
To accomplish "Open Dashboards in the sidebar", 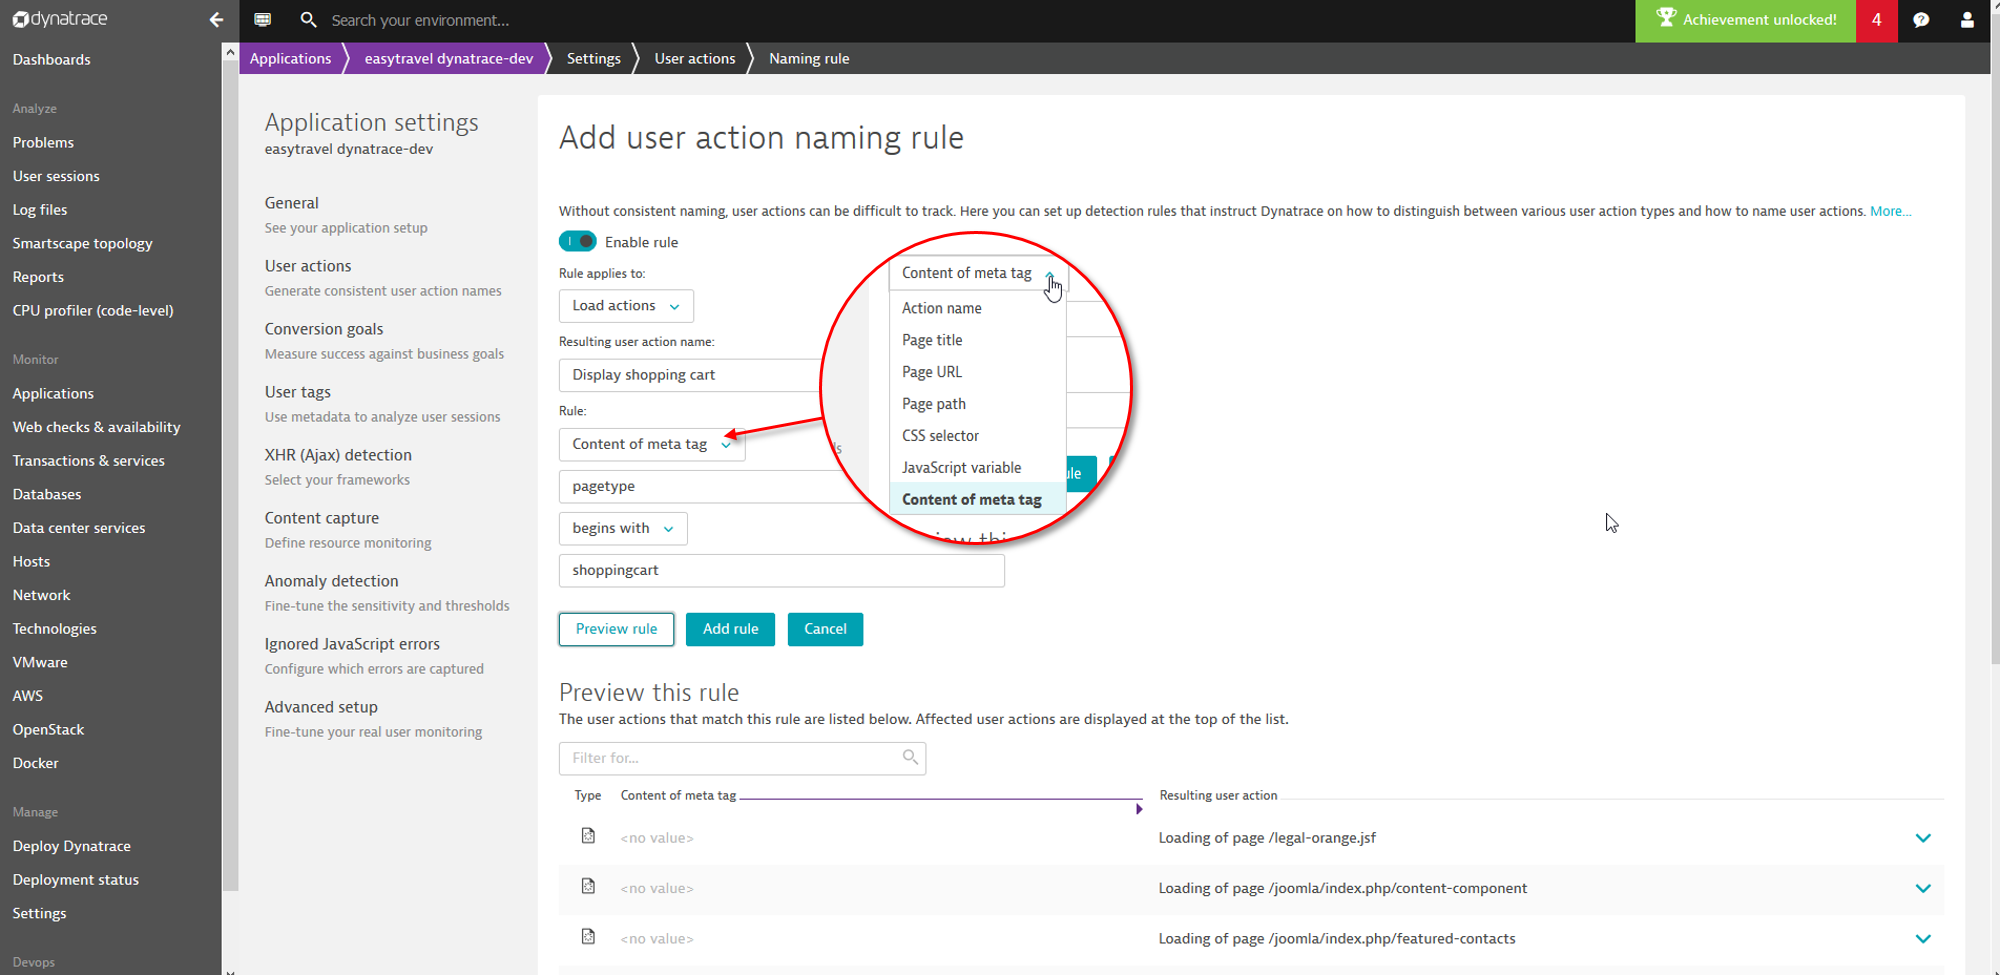I will pos(51,59).
